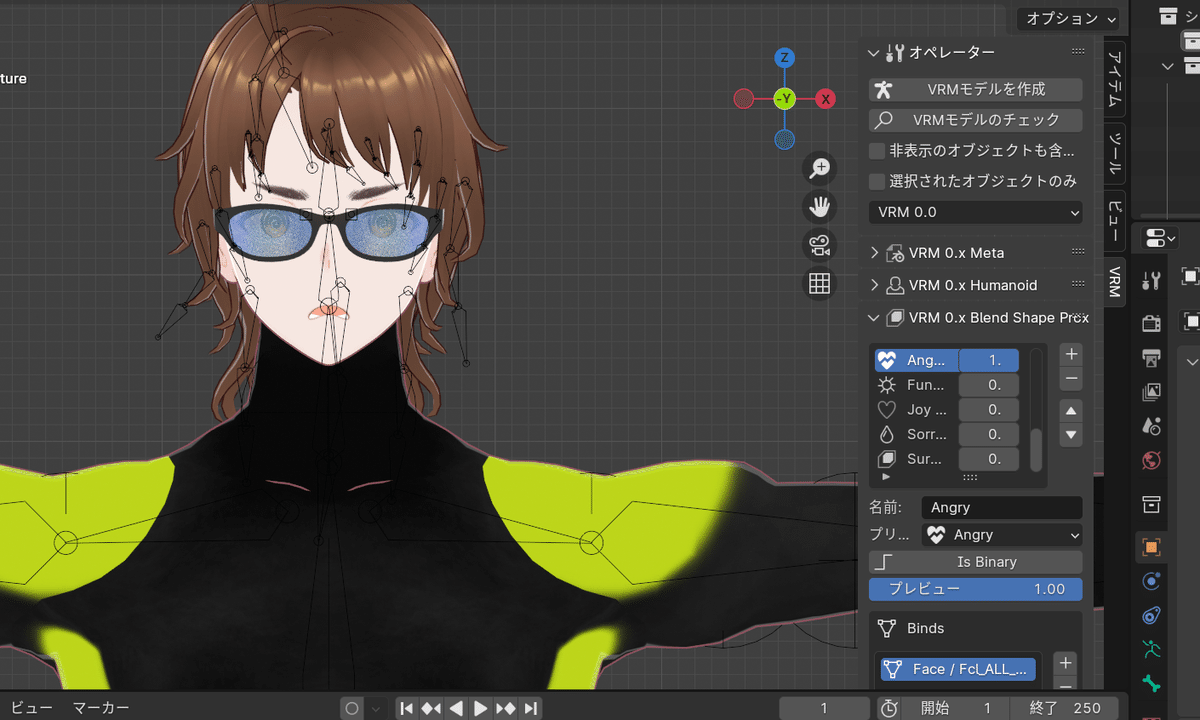
Task: Open the Tool properties tab (wrench icon)
Action: click(1151, 281)
